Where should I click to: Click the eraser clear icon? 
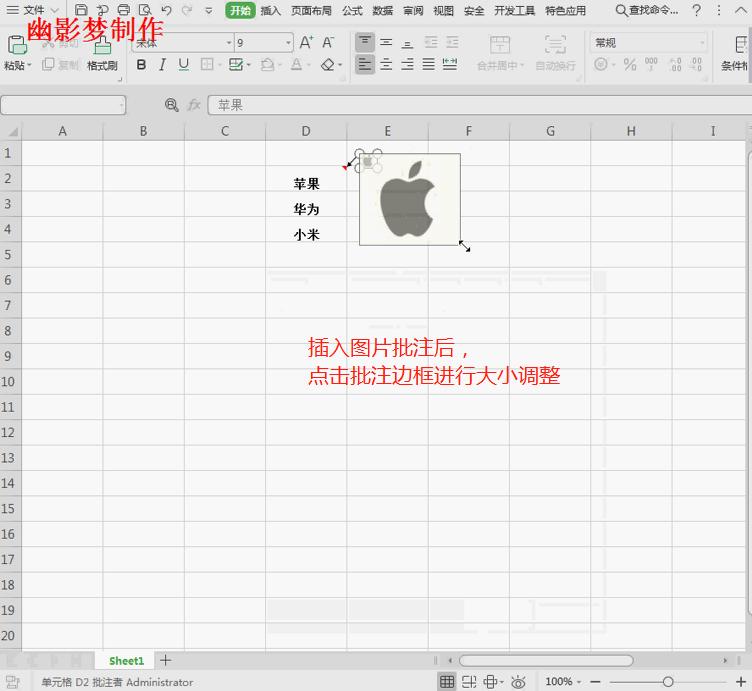click(328, 64)
